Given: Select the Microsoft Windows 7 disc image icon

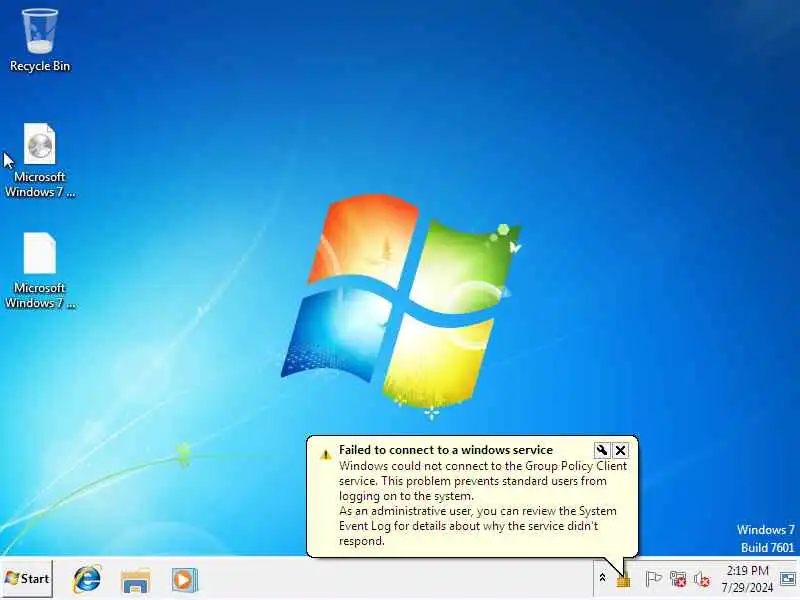Looking at the screenshot, I should tap(40, 160).
